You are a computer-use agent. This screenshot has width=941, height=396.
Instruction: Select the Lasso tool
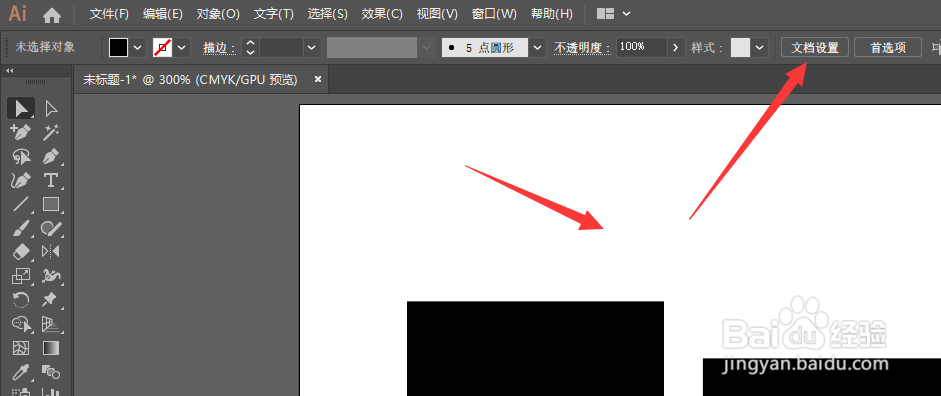(21, 157)
